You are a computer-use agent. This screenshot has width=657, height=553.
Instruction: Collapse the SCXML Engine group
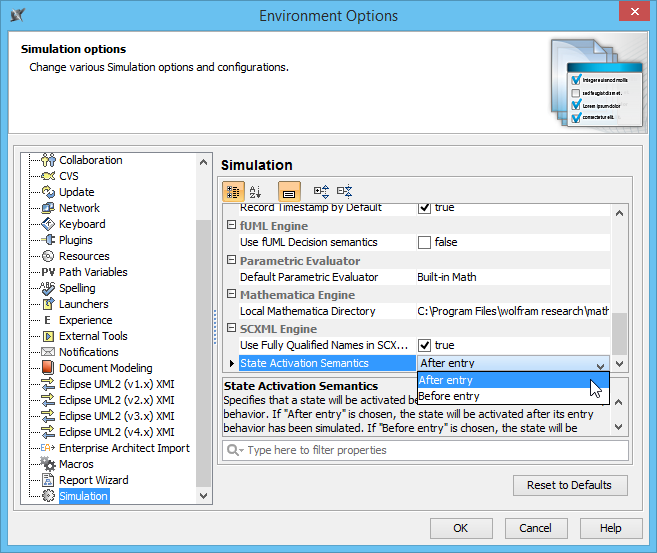pos(231,329)
